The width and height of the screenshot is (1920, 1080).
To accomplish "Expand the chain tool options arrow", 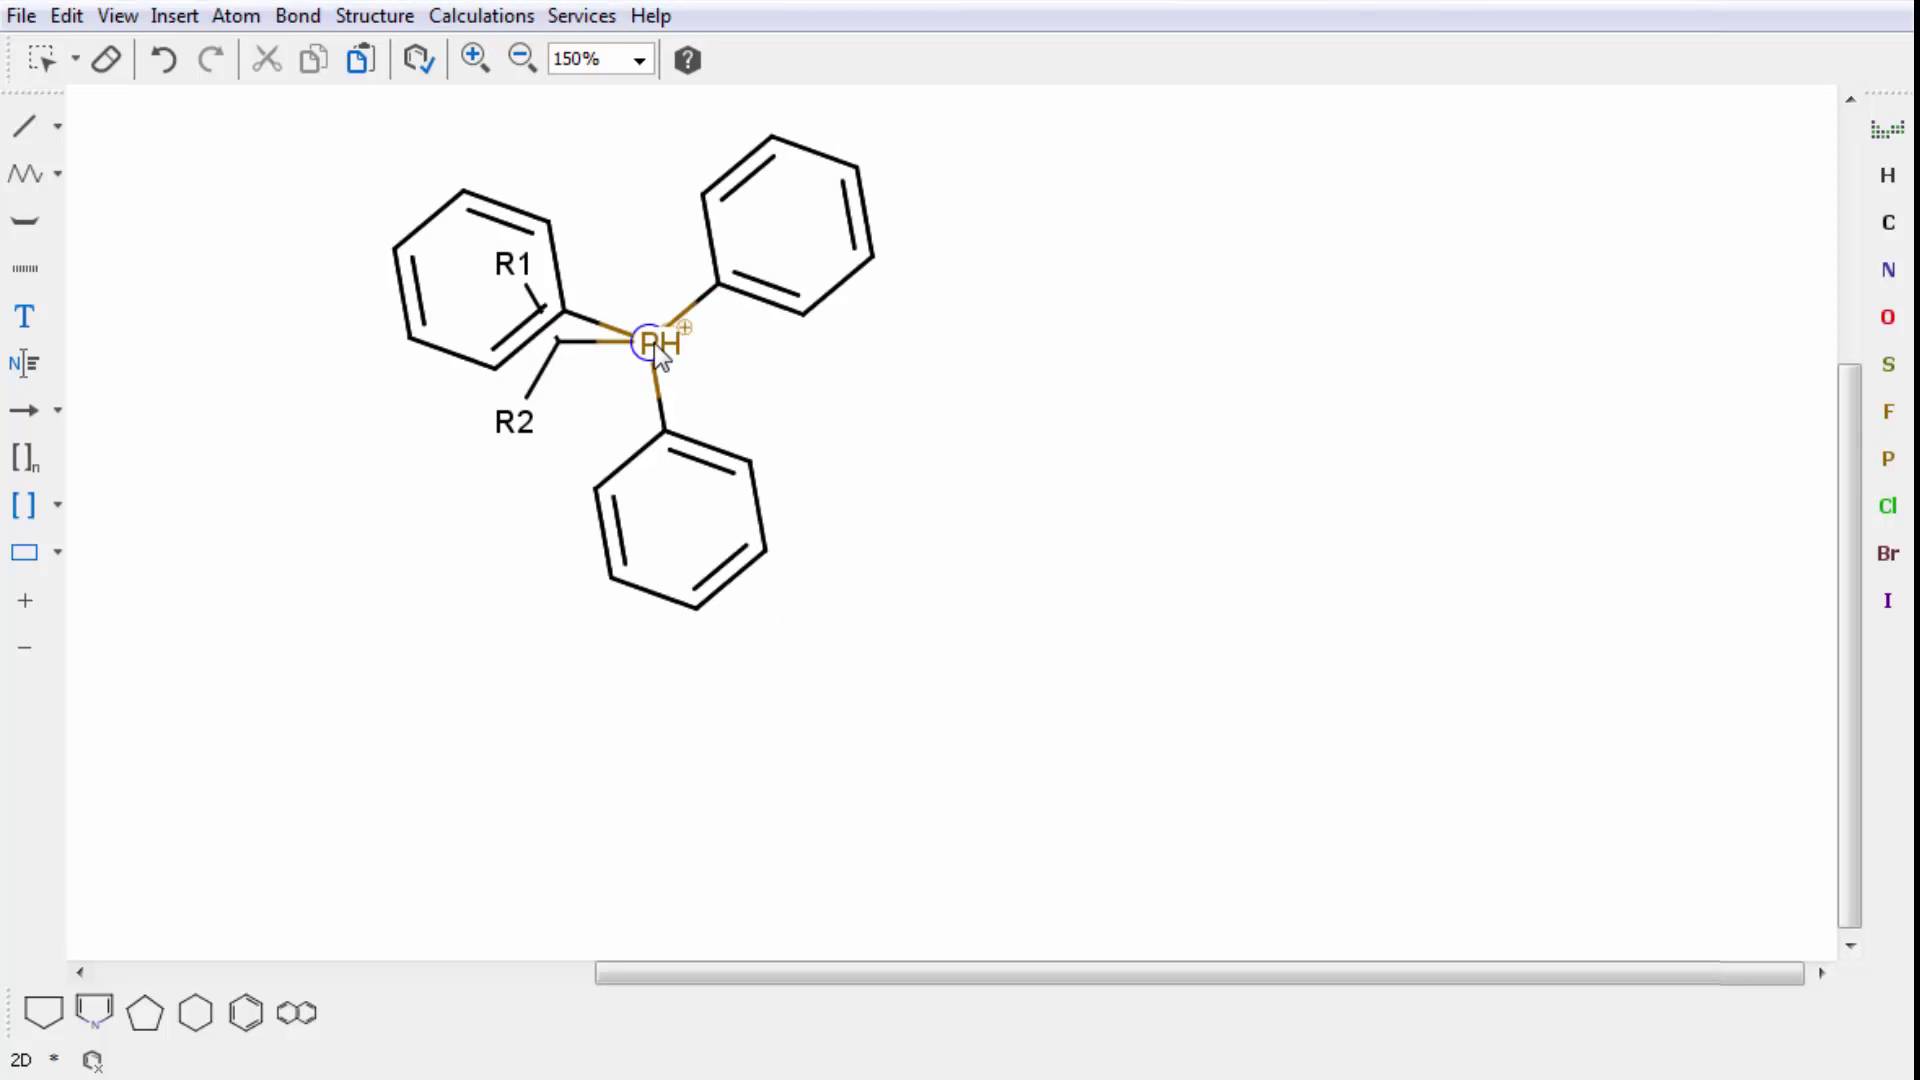I will point(57,174).
